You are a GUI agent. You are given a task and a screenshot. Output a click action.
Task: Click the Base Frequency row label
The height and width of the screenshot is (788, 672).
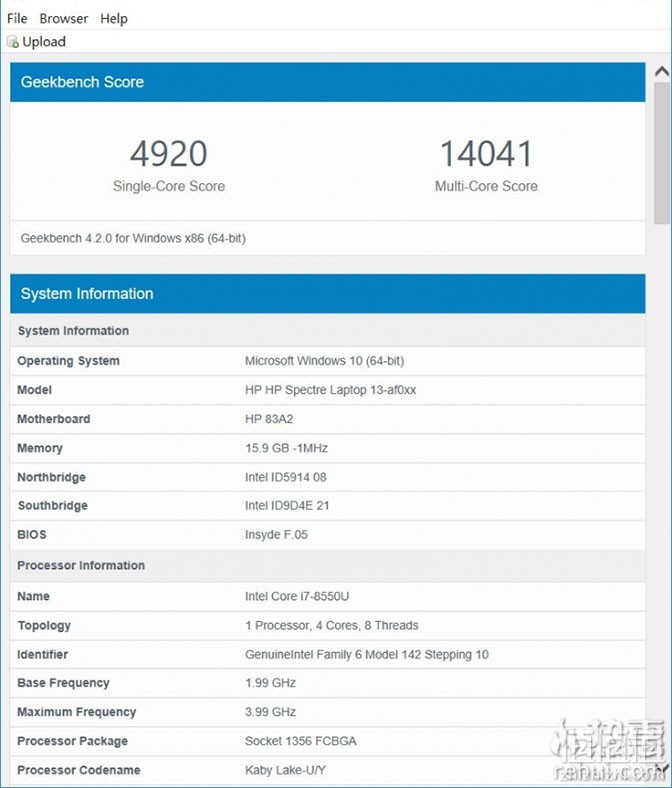pos(63,683)
